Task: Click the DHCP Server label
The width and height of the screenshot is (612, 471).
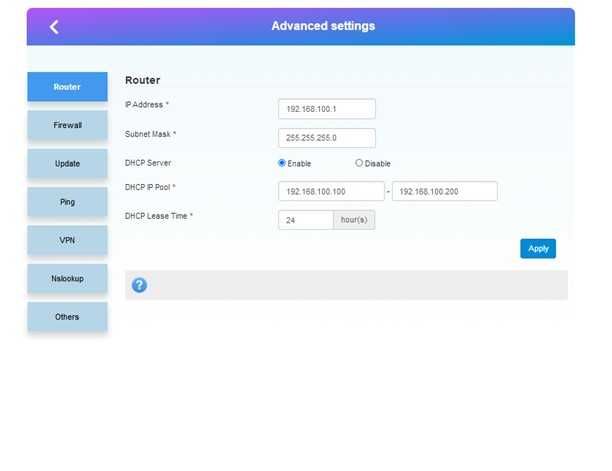Action: coord(148,163)
